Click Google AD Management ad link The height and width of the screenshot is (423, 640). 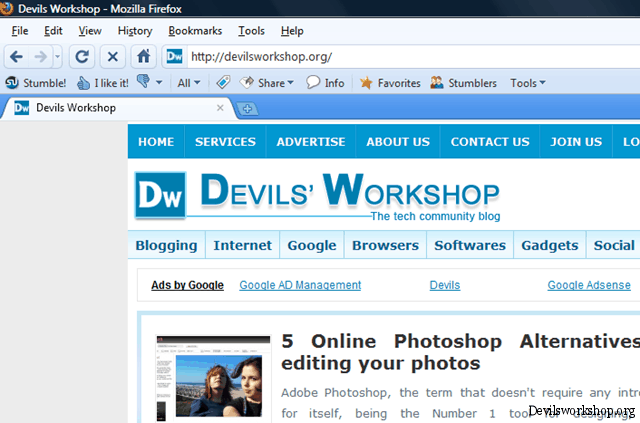pos(300,285)
